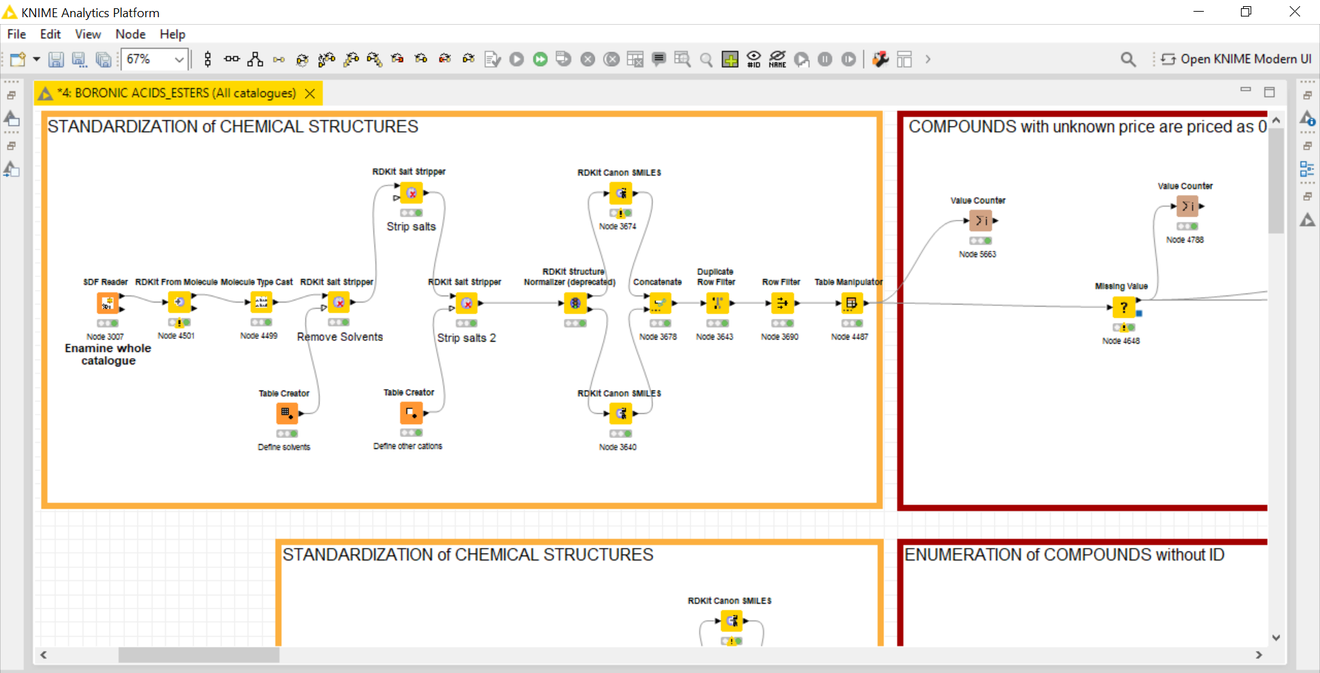Click the horizontal scrollbar thumb
Viewport: 1320px width, 673px height.
[198, 655]
